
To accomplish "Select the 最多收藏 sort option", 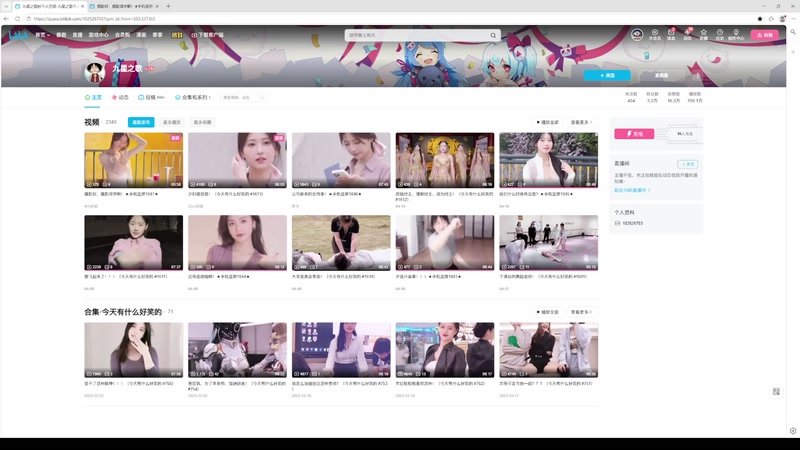I will [x=202, y=122].
